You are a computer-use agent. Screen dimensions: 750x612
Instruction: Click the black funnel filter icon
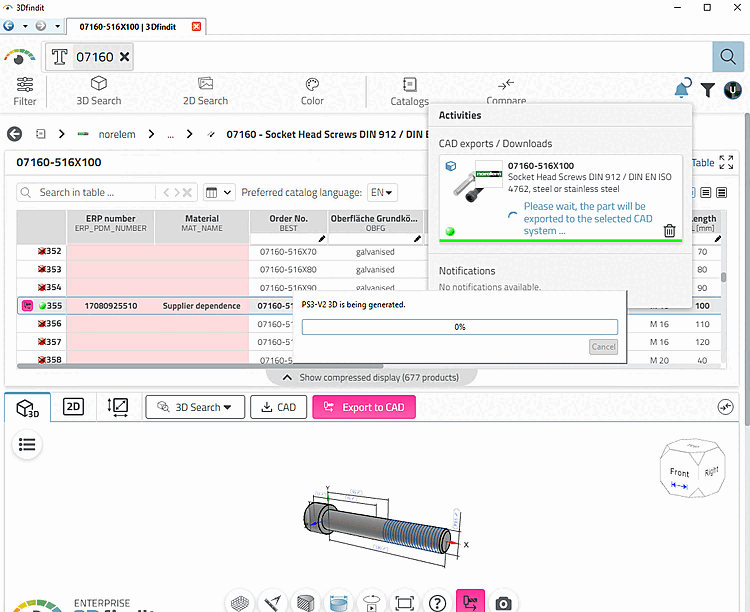coord(707,89)
